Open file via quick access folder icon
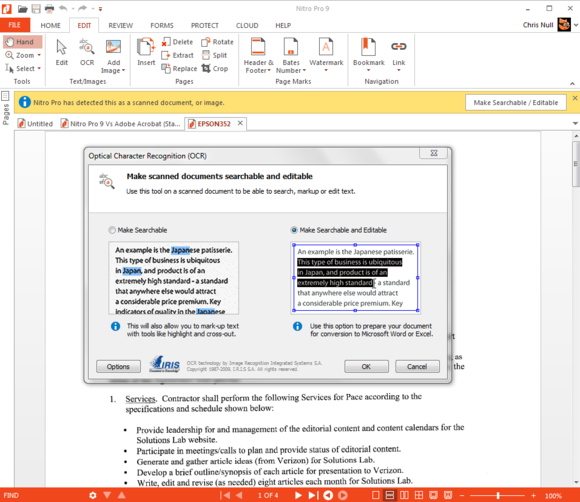Image resolution: width=580 pixels, height=502 pixels. tap(23, 8)
